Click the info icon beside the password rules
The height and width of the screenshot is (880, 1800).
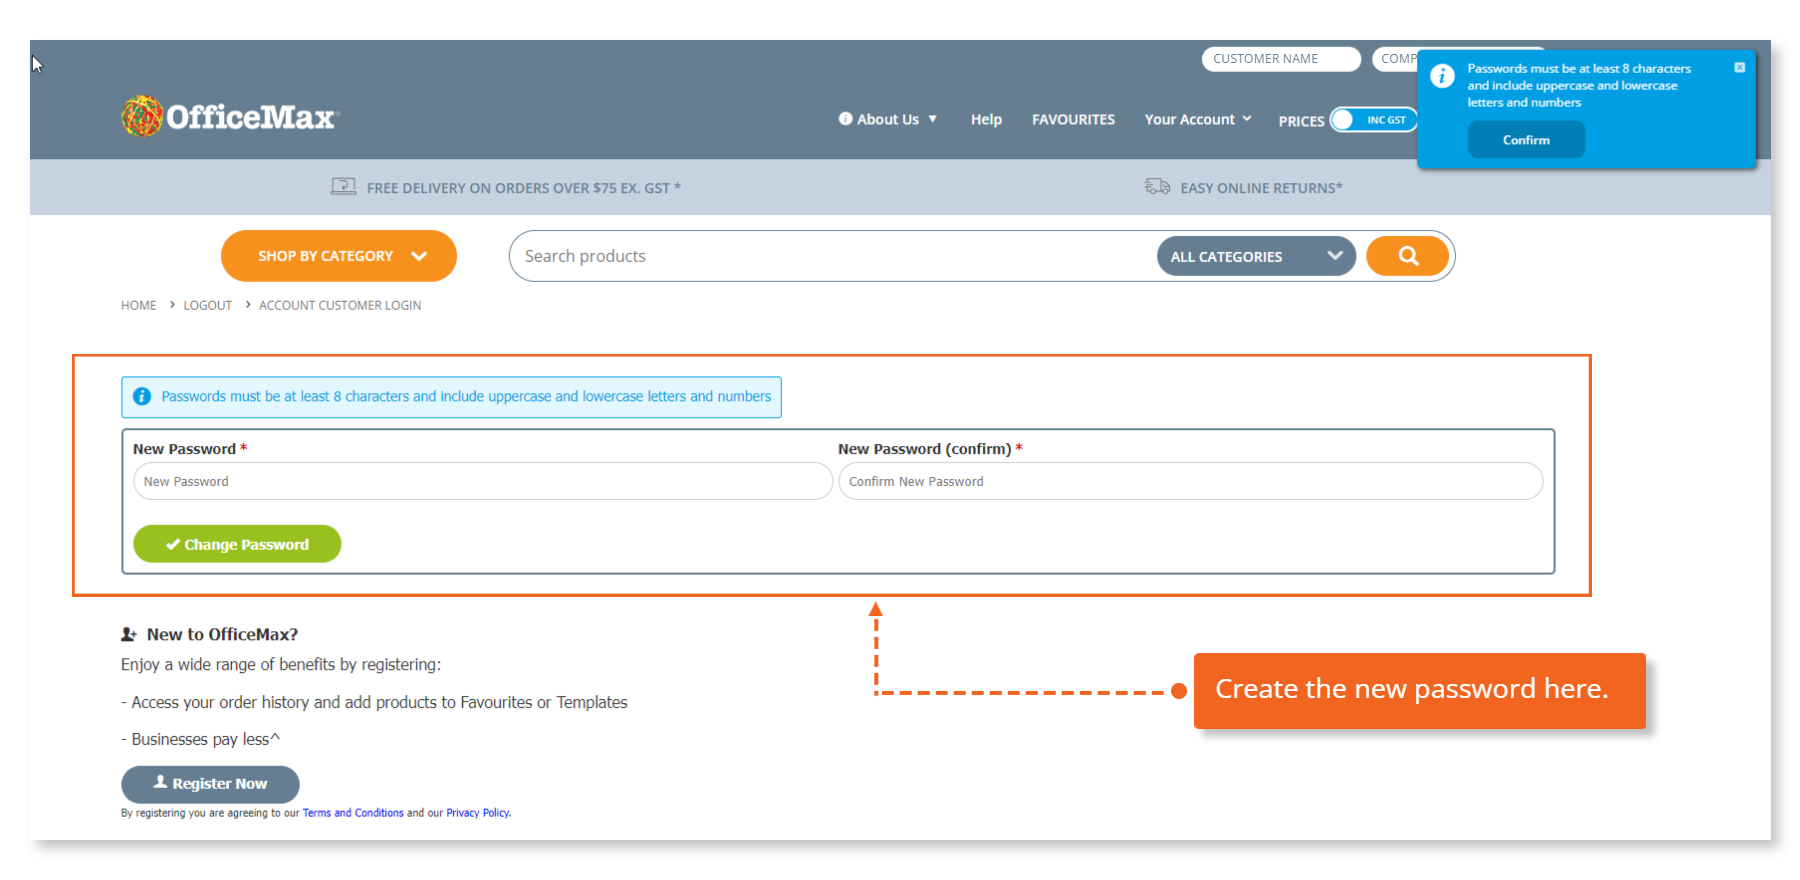coord(142,397)
